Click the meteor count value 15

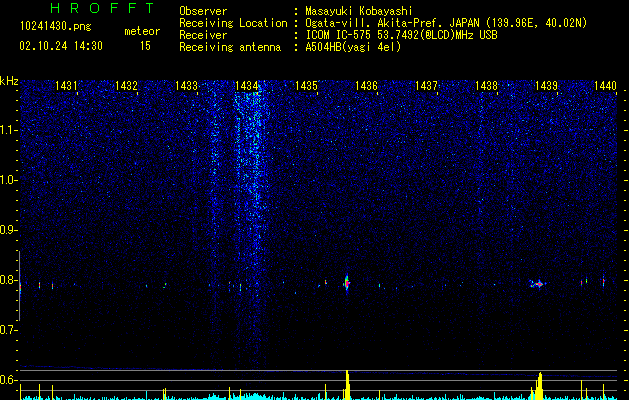[x=145, y=46]
